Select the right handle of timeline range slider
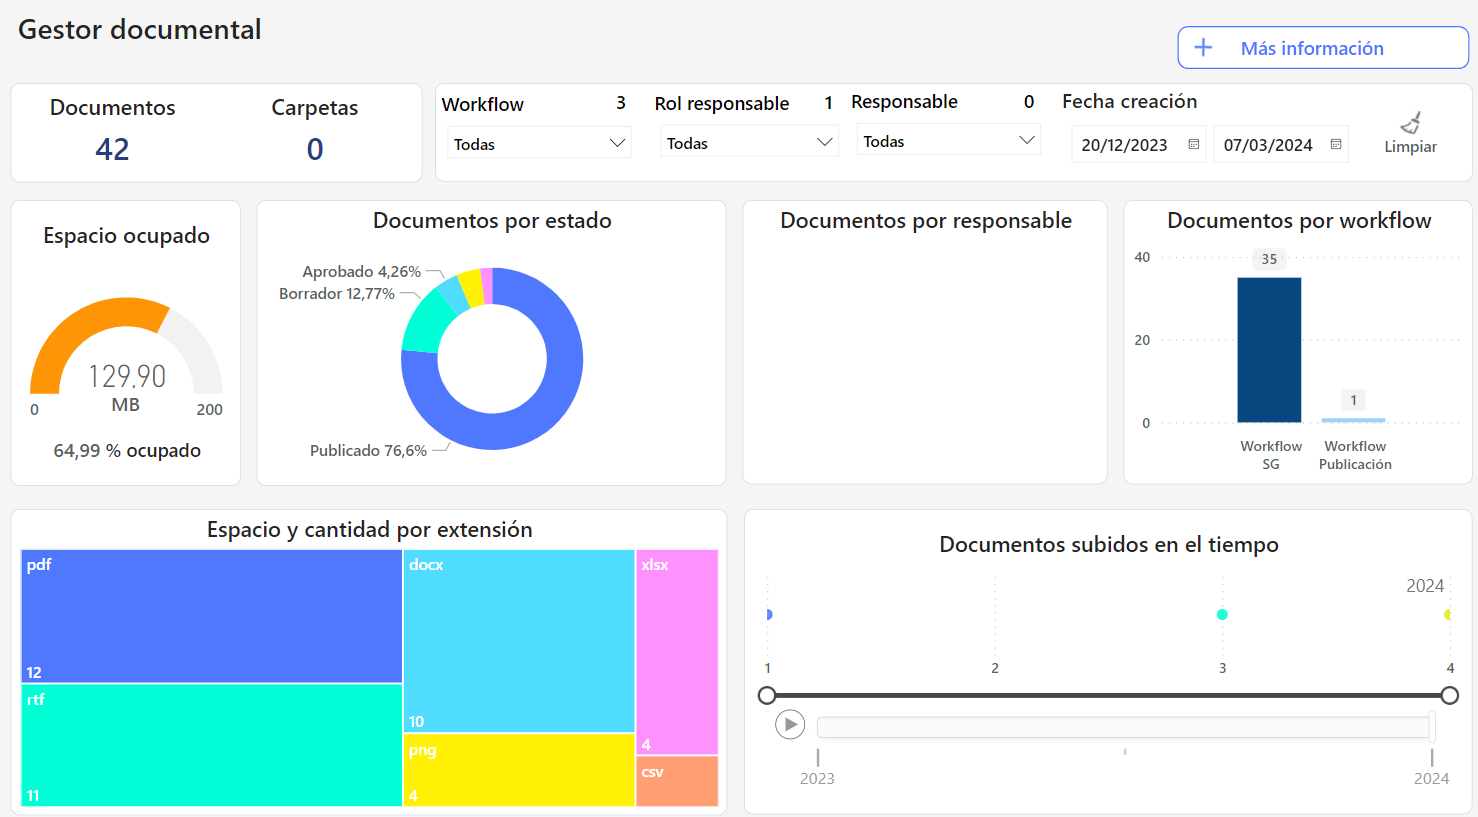1478x817 pixels. 1449,695
